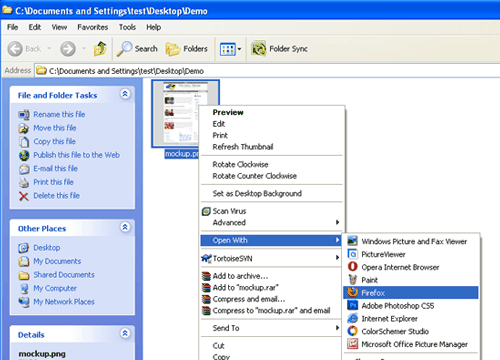Open with Internet Explorer
500x360 pixels.
pos(411,319)
